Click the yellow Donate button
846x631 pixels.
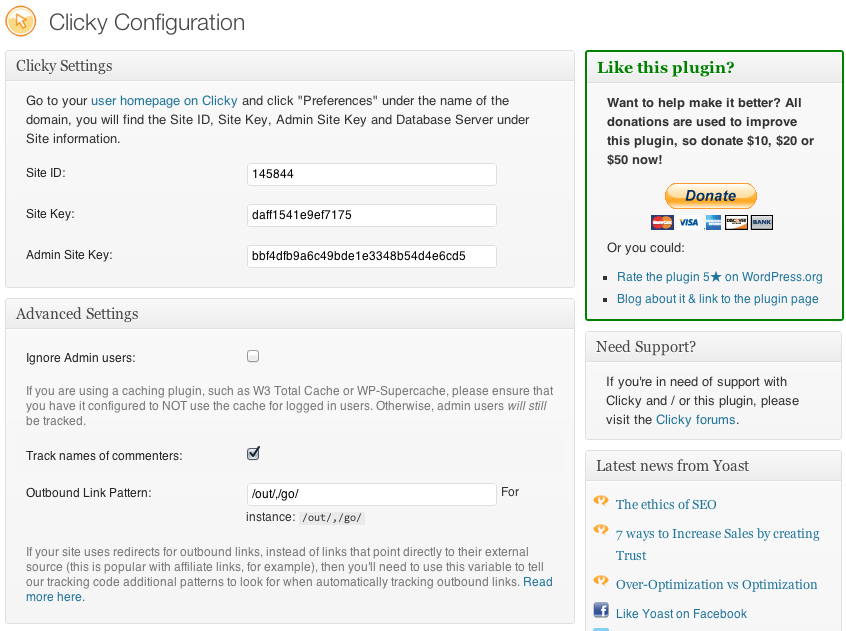coord(711,196)
